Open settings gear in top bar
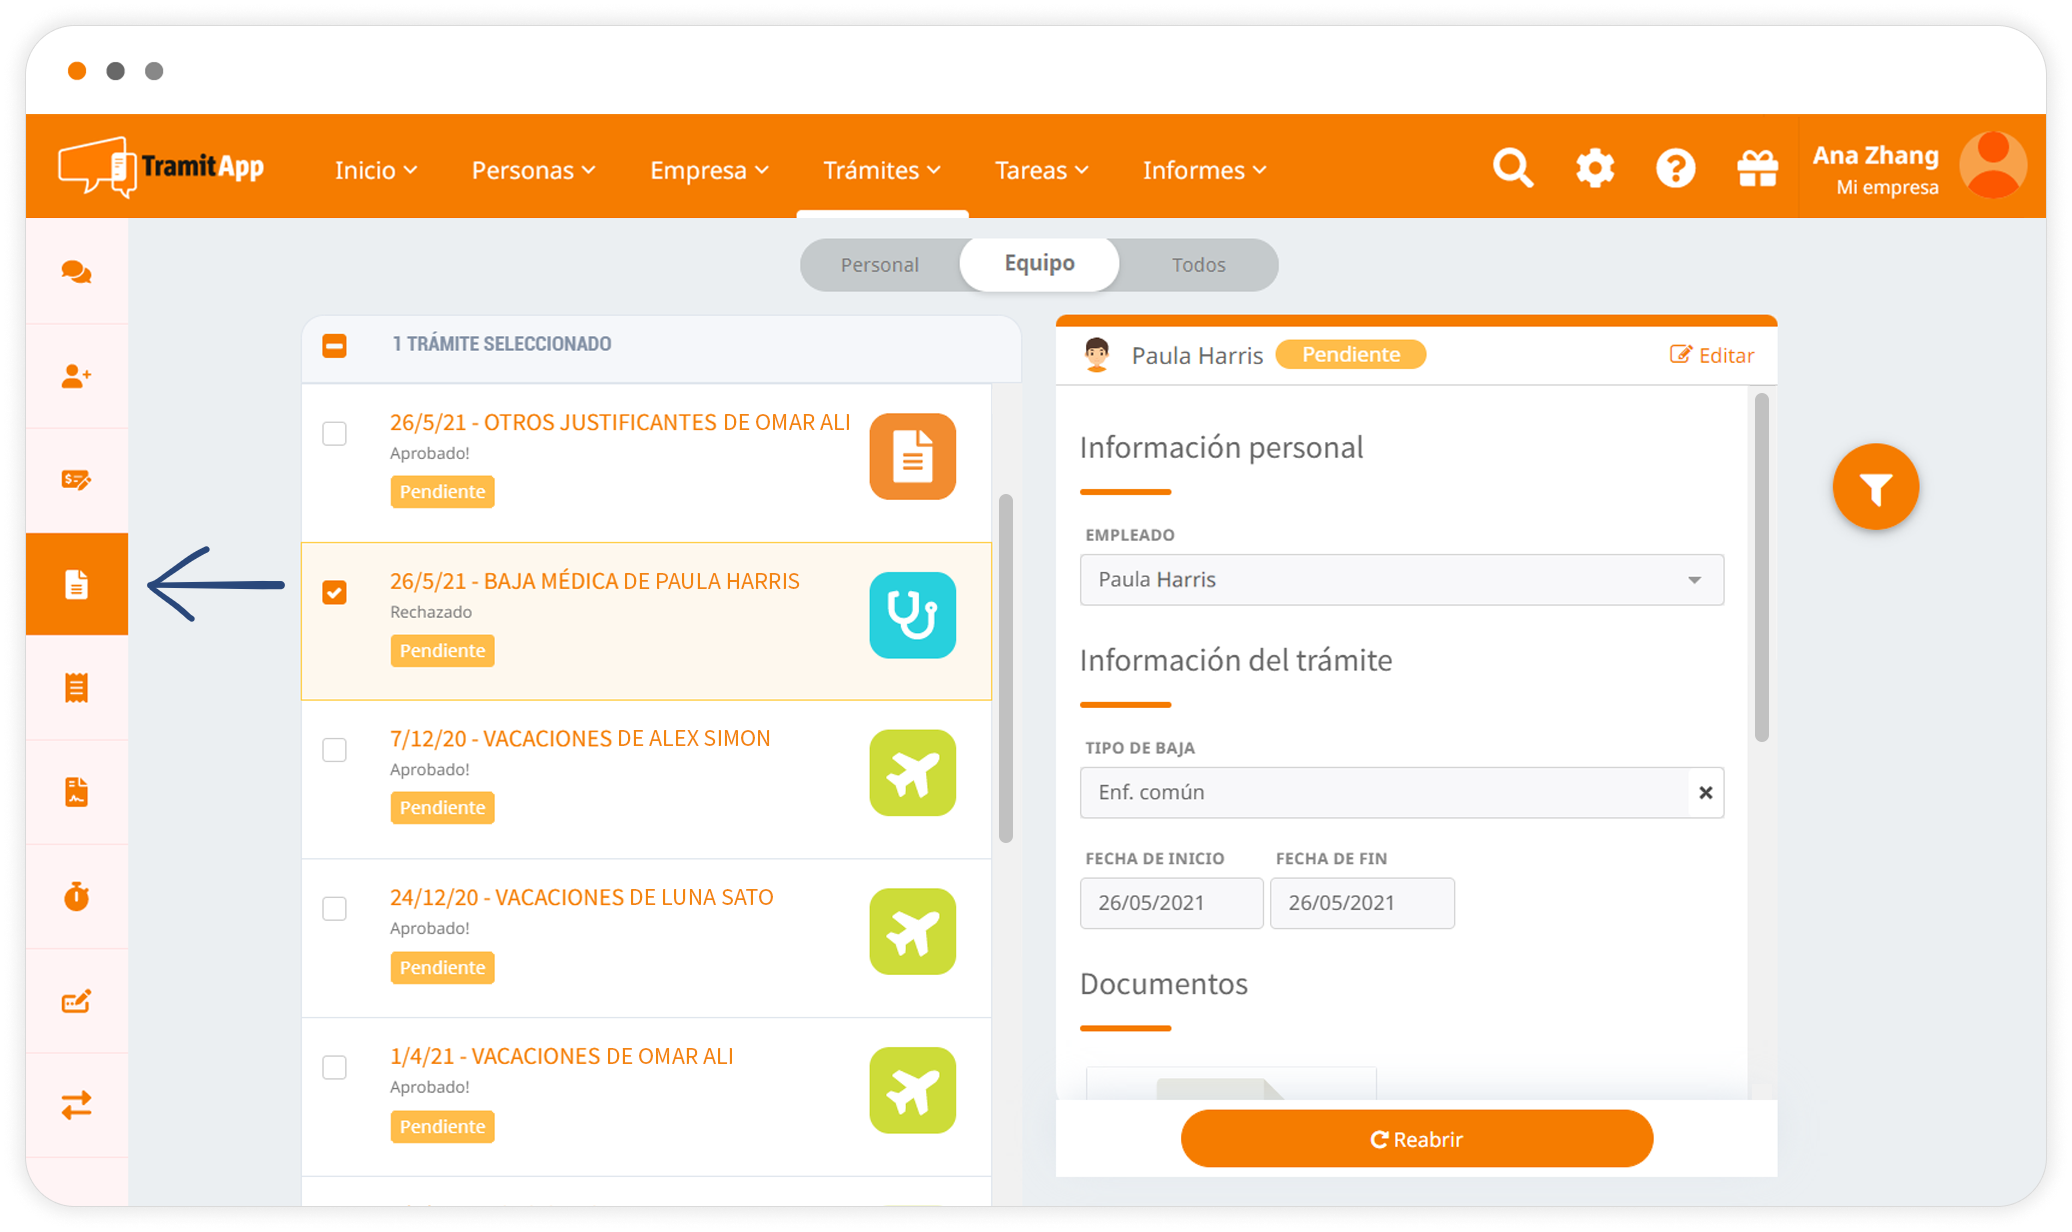The height and width of the screenshot is (1232, 2072). tap(1594, 168)
